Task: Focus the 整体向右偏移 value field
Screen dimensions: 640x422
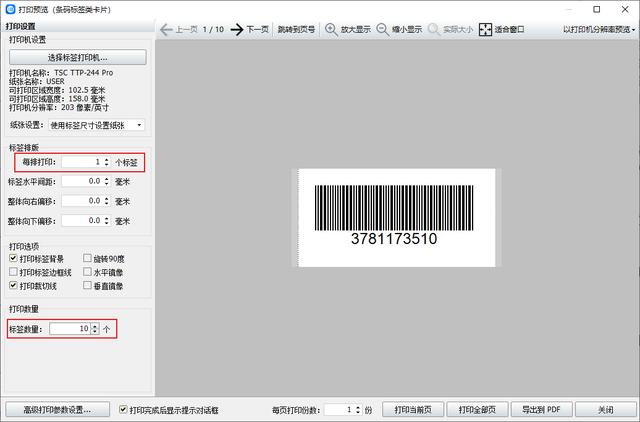Action: click(x=82, y=201)
